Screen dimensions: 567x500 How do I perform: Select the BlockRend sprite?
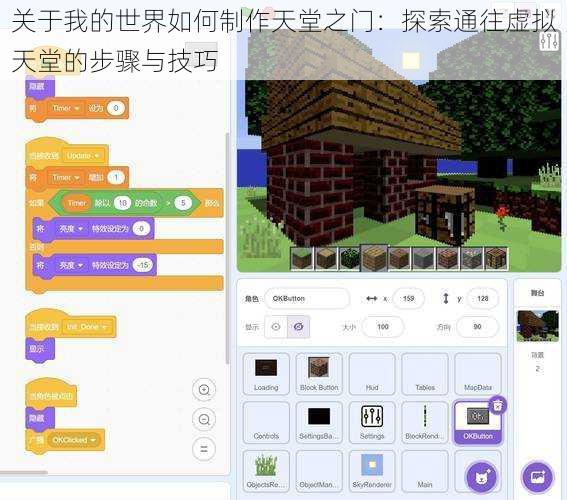[x=425, y=422]
